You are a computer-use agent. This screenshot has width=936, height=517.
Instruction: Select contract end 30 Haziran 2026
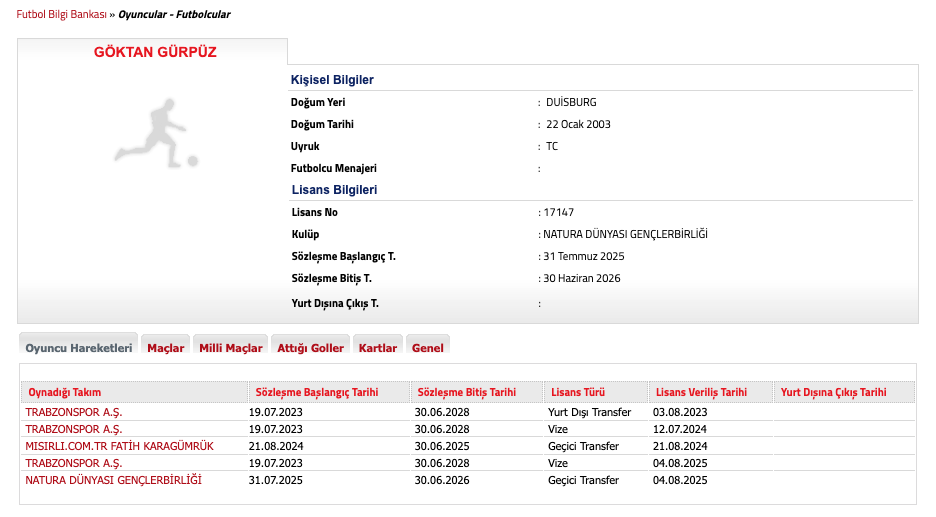click(x=582, y=278)
